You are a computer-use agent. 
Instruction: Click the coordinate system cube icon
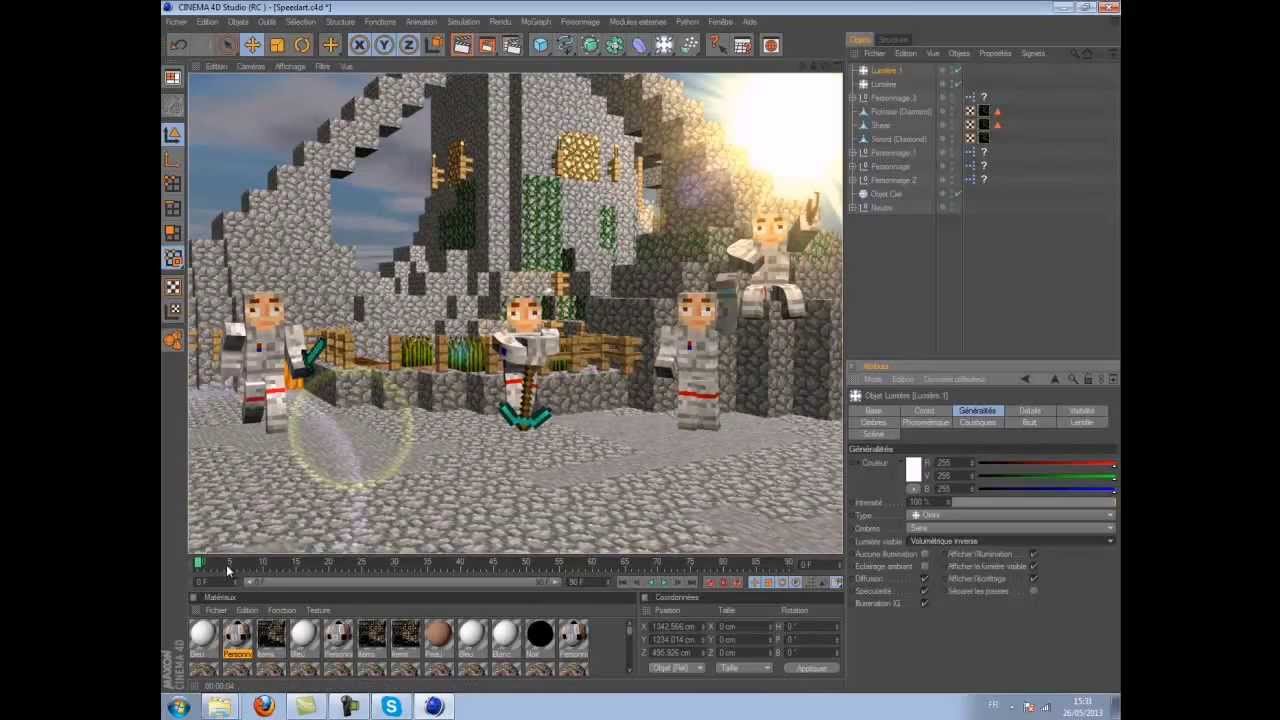pyautogui.click(x=434, y=45)
